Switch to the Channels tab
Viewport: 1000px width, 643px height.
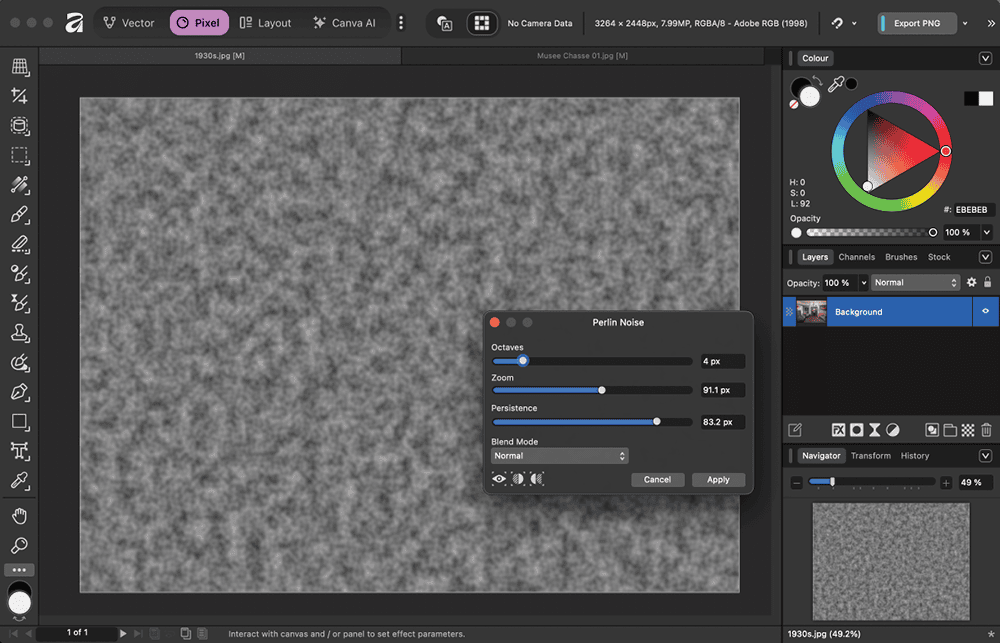[x=856, y=257]
